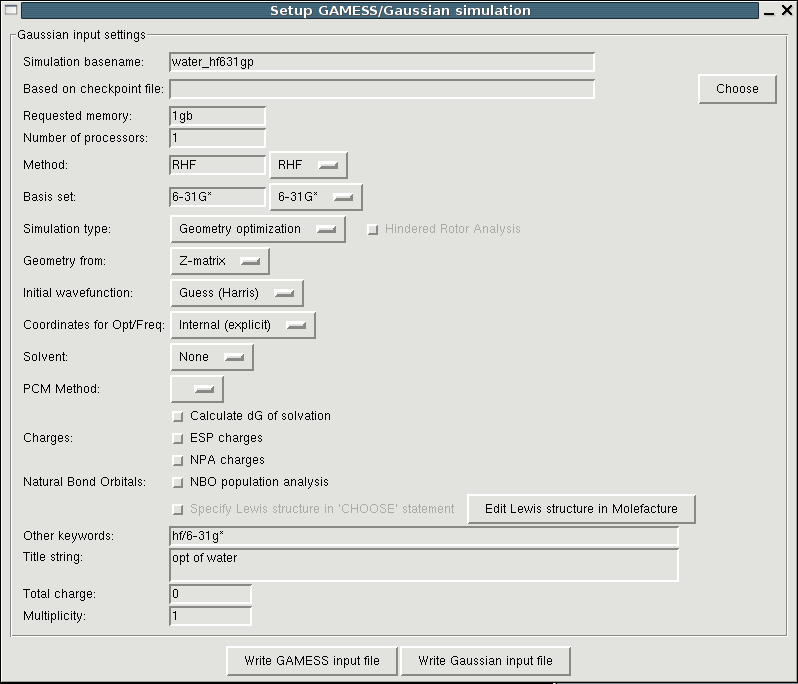This screenshot has height=684, width=798.
Task: Open the PCM Method dropdown
Action: coord(197,389)
